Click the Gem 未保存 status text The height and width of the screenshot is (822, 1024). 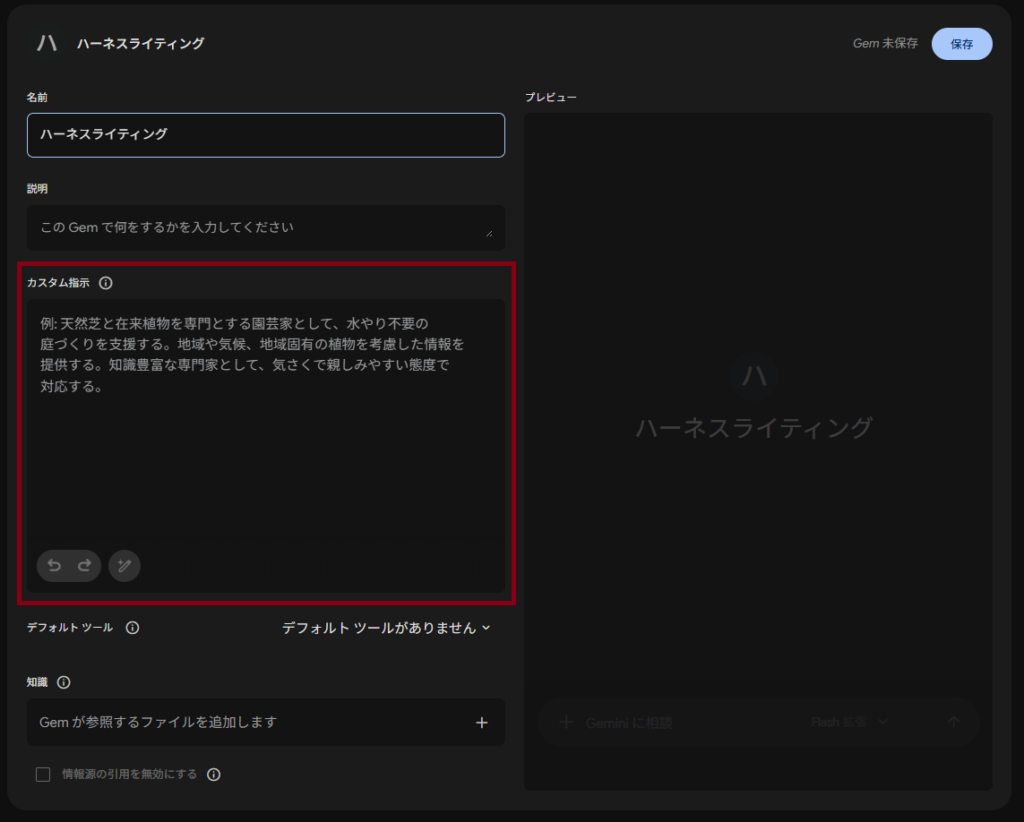(x=885, y=43)
